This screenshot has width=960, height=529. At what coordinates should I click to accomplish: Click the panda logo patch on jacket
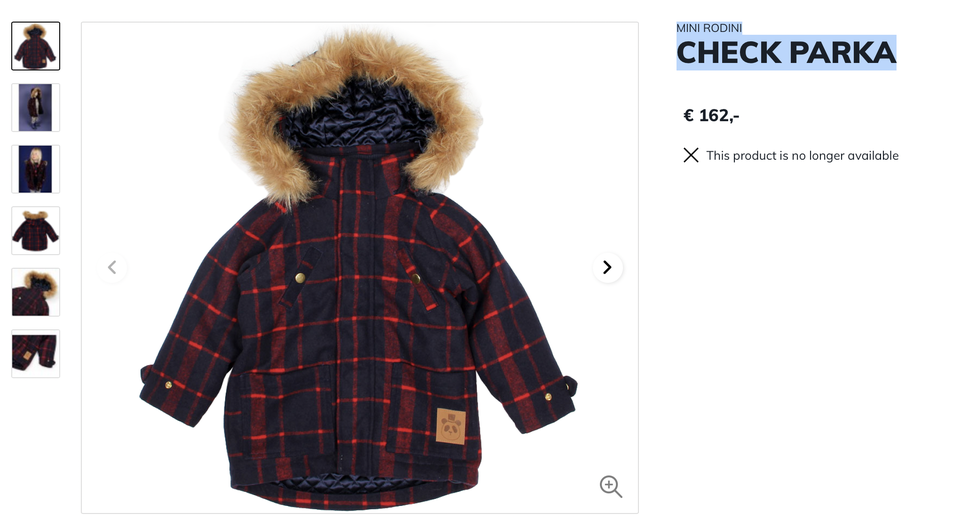click(451, 427)
